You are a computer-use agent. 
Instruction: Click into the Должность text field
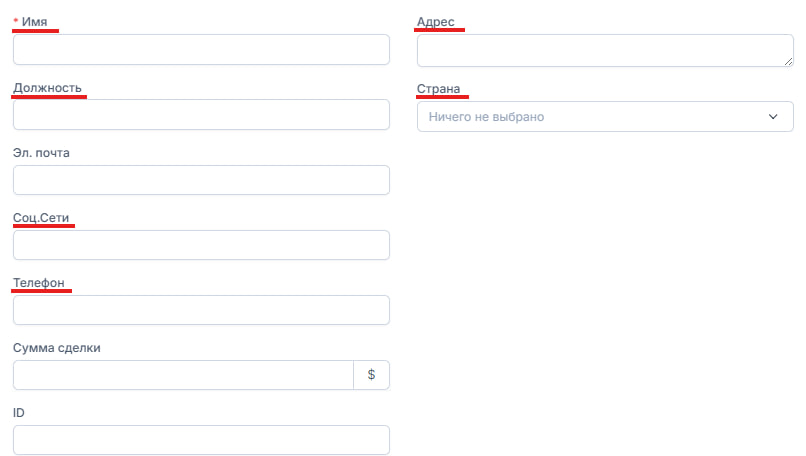[x=201, y=115]
